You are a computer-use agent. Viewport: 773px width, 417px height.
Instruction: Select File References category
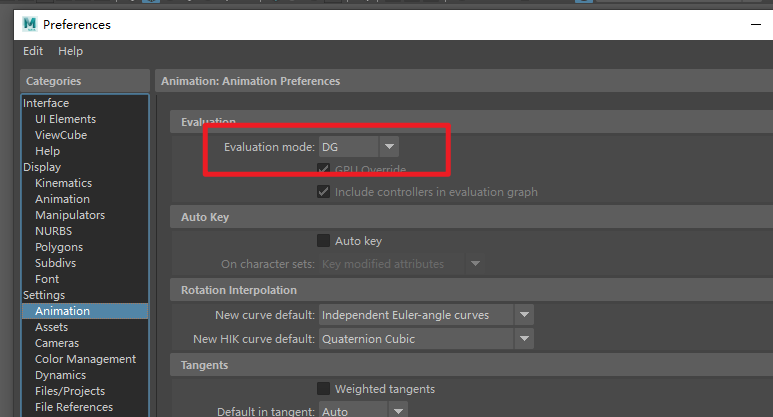[73, 407]
